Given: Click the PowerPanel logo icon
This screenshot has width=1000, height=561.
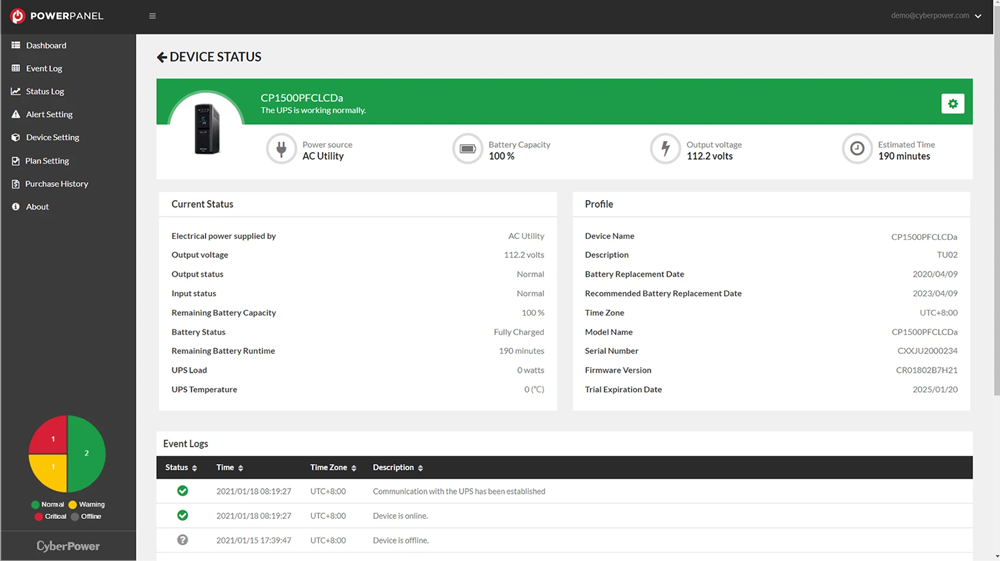Looking at the screenshot, I should pos(18,16).
